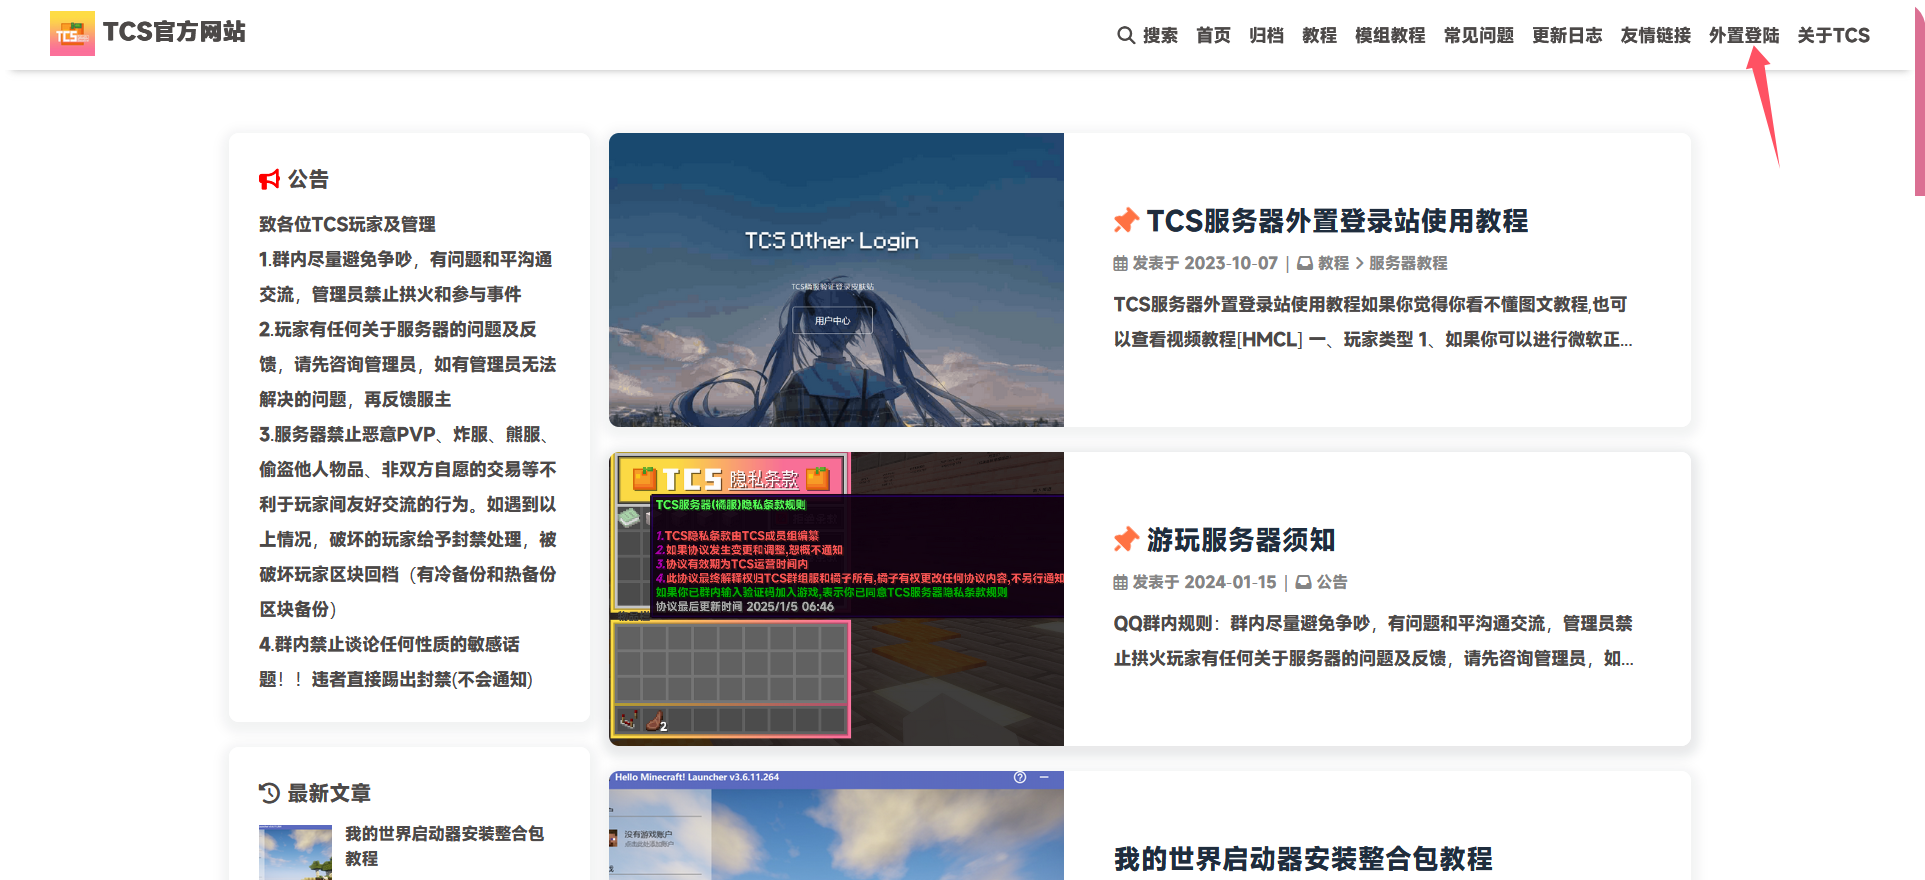Open TCS Other Login cover image
1925x880 pixels.
pos(836,280)
